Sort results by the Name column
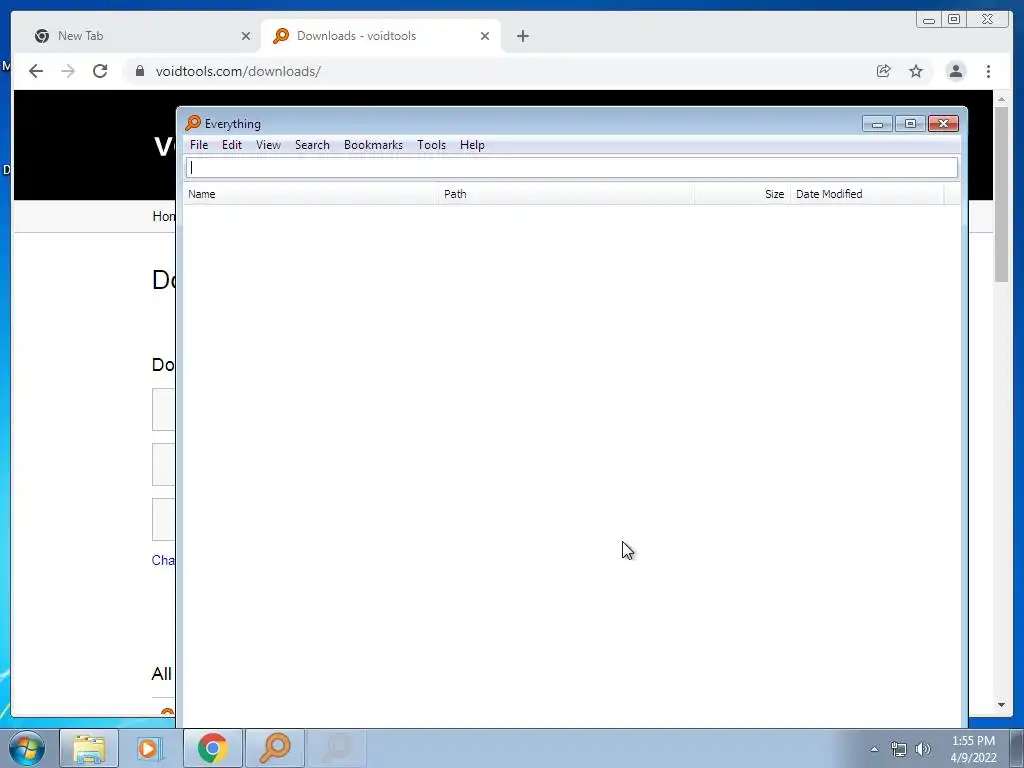Image resolution: width=1024 pixels, height=768 pixels. tap(311, 194)
